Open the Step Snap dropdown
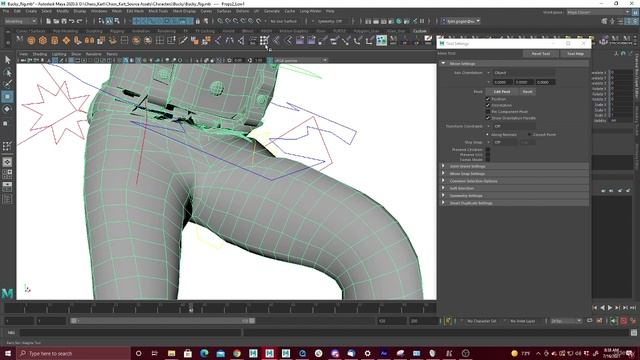The image size is (640, 360). point(505,142)
